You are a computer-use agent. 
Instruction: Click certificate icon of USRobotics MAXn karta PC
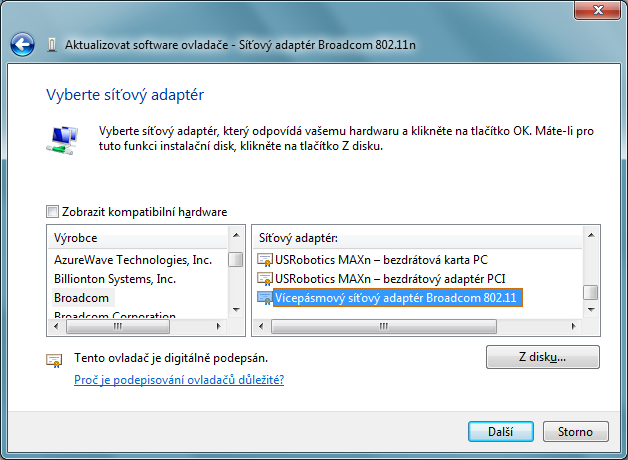point(265,260)
